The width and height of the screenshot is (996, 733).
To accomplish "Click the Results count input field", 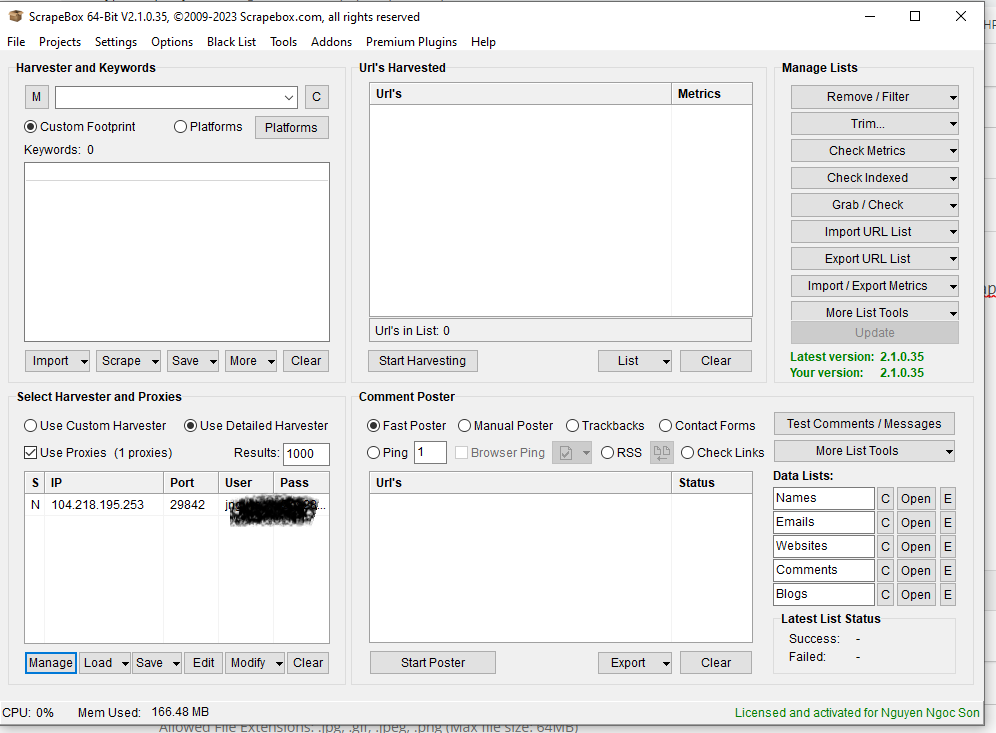I will pyautogui.click(x=306, y=454).
